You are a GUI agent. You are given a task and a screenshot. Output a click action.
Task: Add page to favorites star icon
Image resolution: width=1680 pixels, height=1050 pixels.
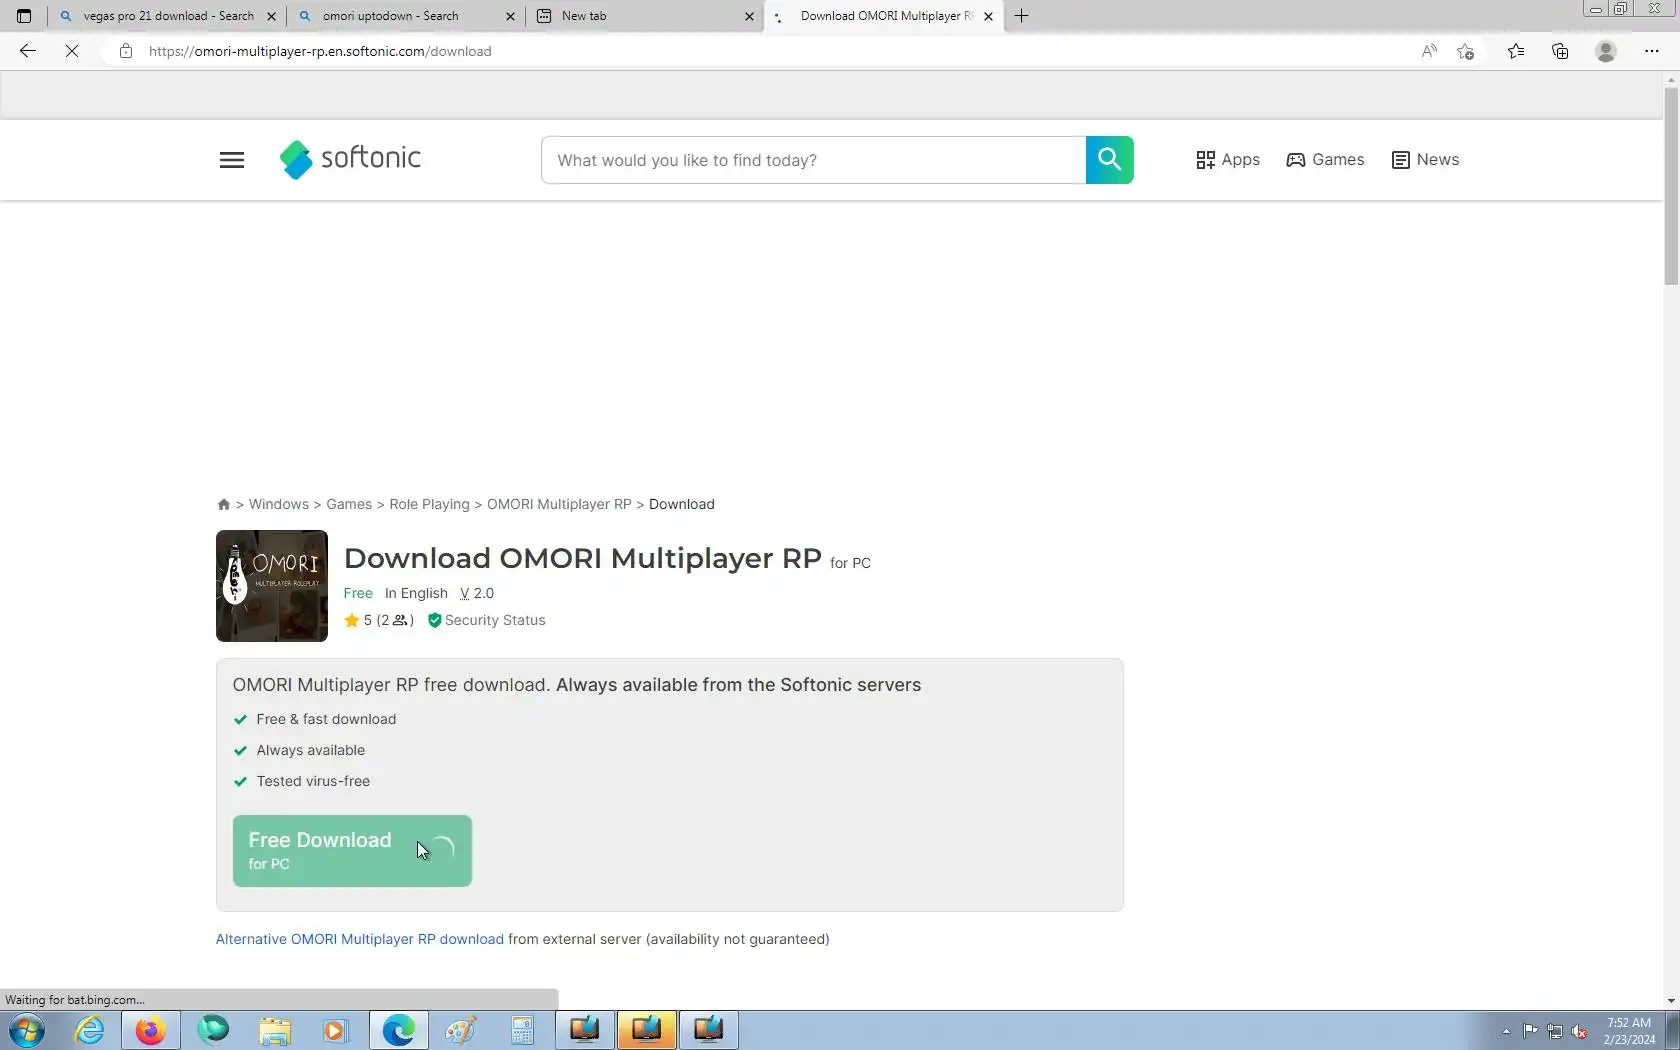(1466, 51)
